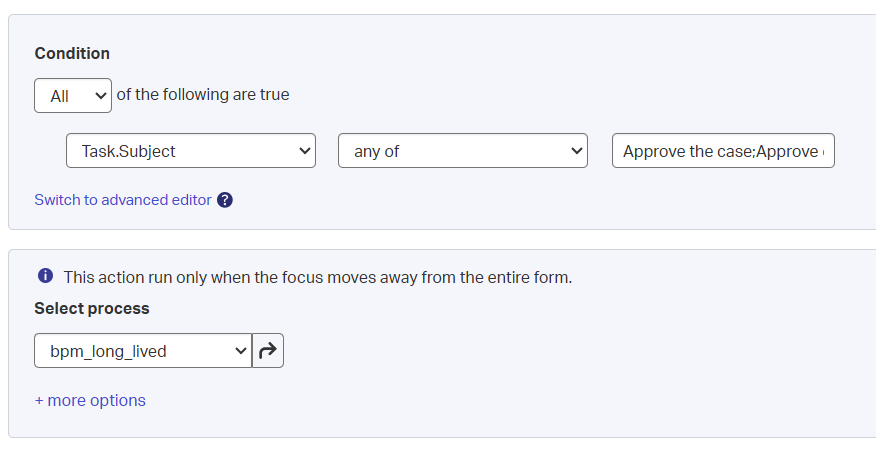
Task: Click 'of the following are true' text
Action: (x=203, y=95)
